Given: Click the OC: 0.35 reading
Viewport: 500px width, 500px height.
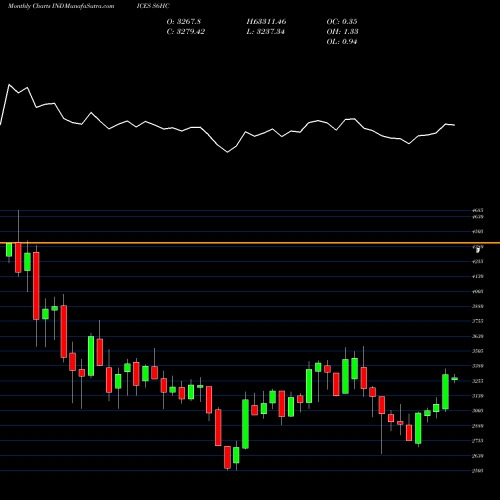Looking at the screenshot, I should (x=342, y=22).
